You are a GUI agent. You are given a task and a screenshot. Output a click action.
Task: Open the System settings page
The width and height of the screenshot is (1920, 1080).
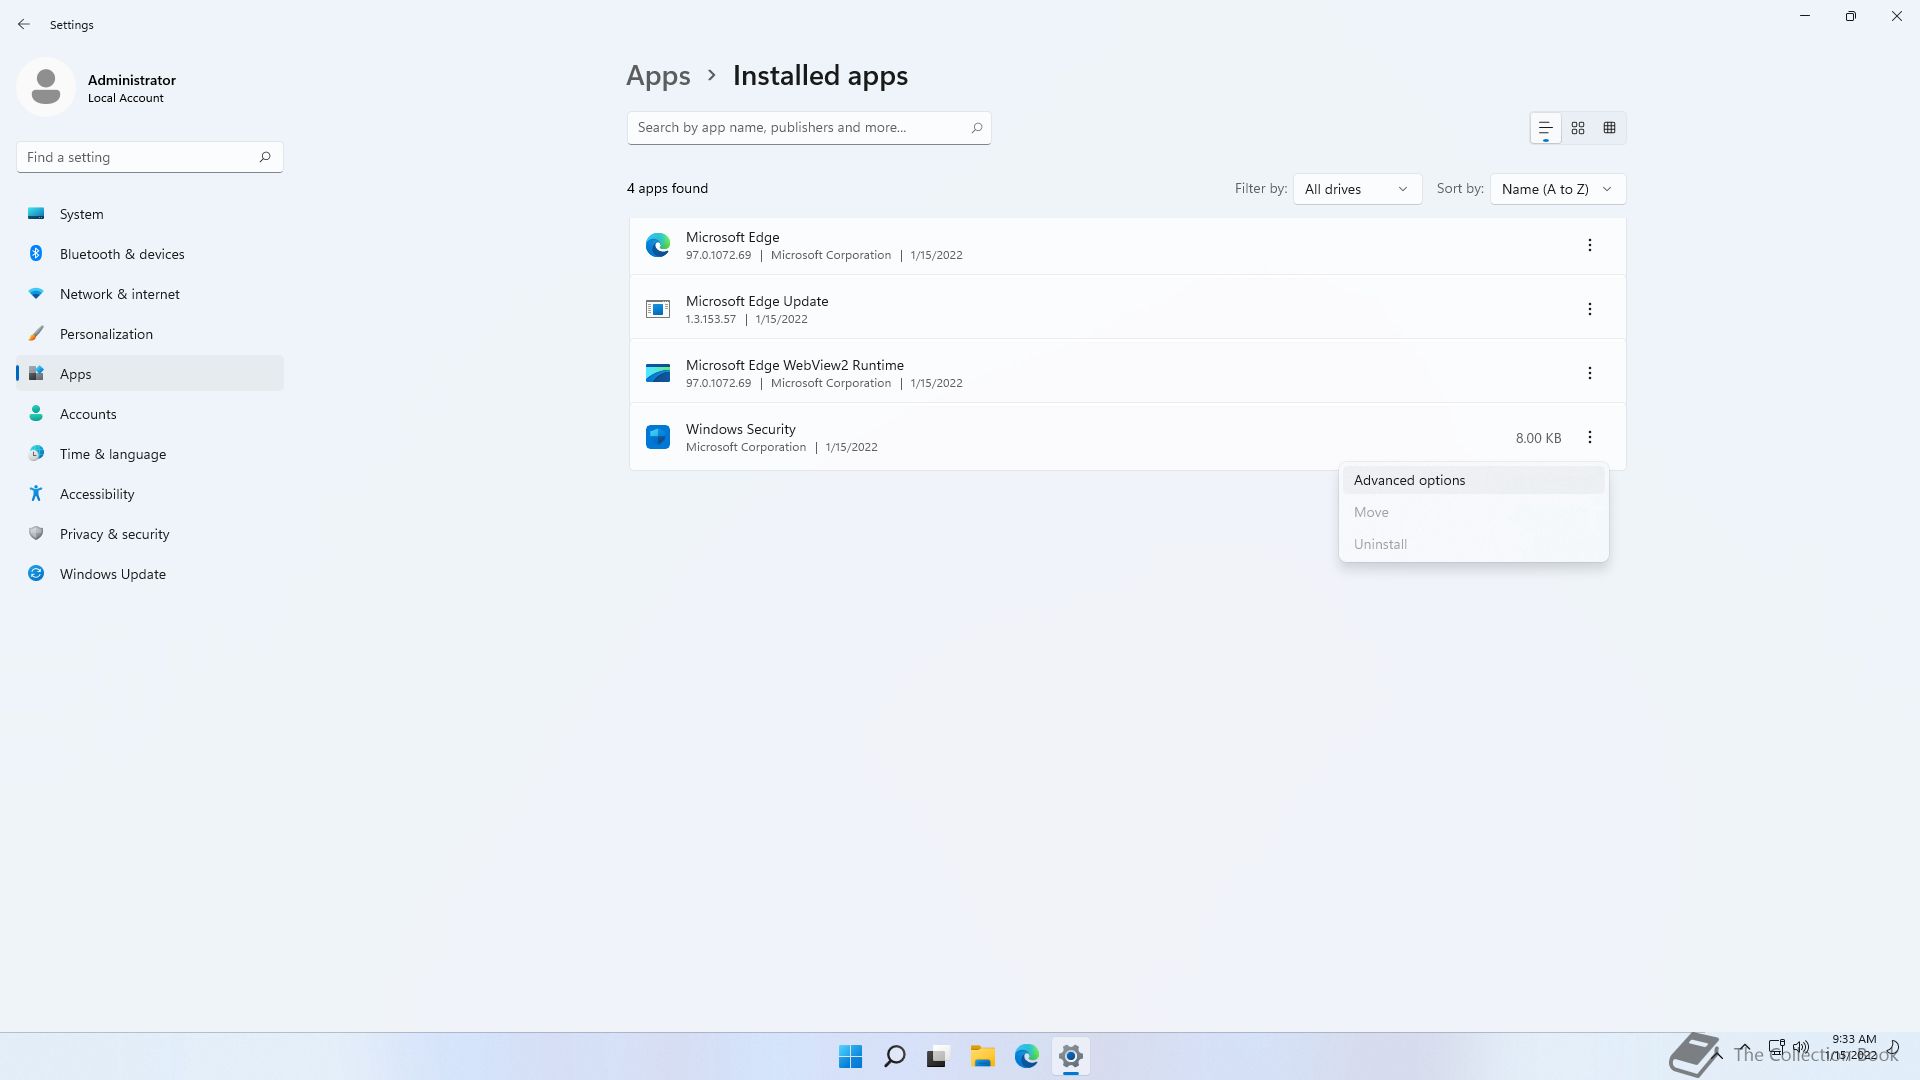pyautogui.click(x=150, y=214)
